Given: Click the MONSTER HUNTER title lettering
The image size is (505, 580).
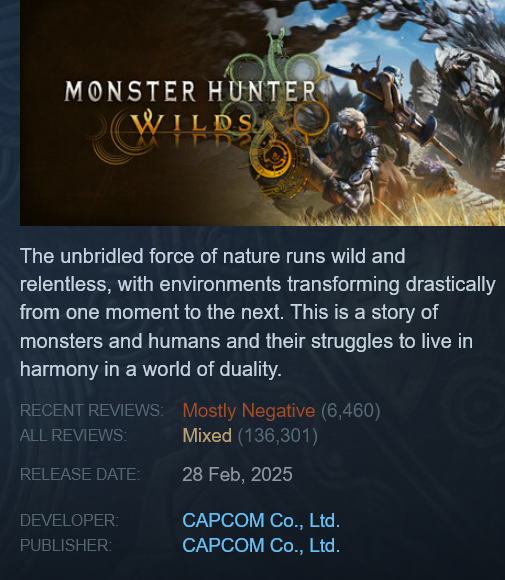Looking at the screenshot, I should coord(190,91).
